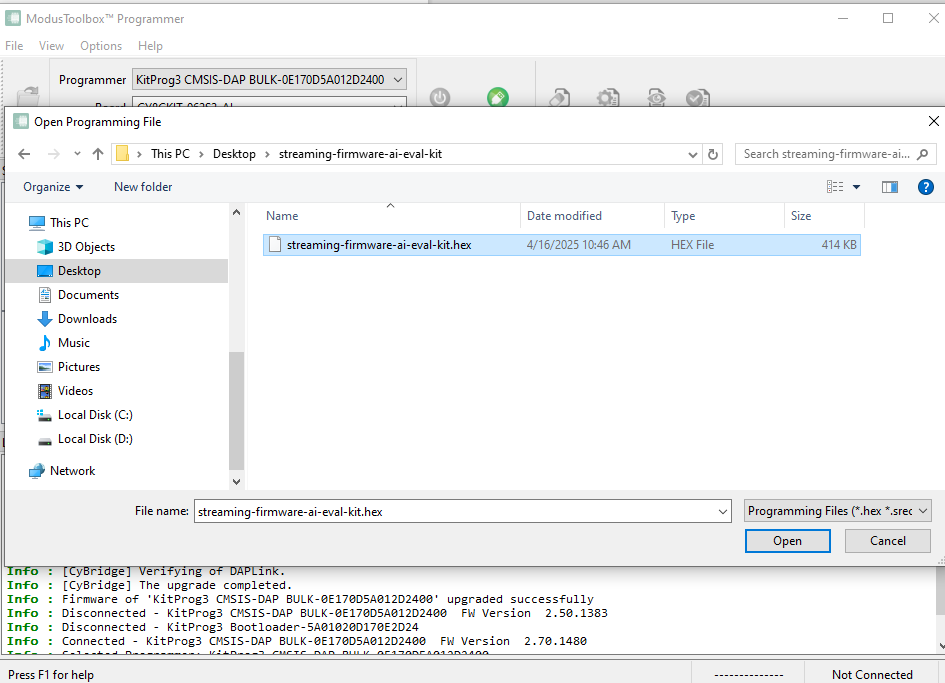Open the Downloads folder in sidebar
Screen dimensions: 945x683
(87, 319)
